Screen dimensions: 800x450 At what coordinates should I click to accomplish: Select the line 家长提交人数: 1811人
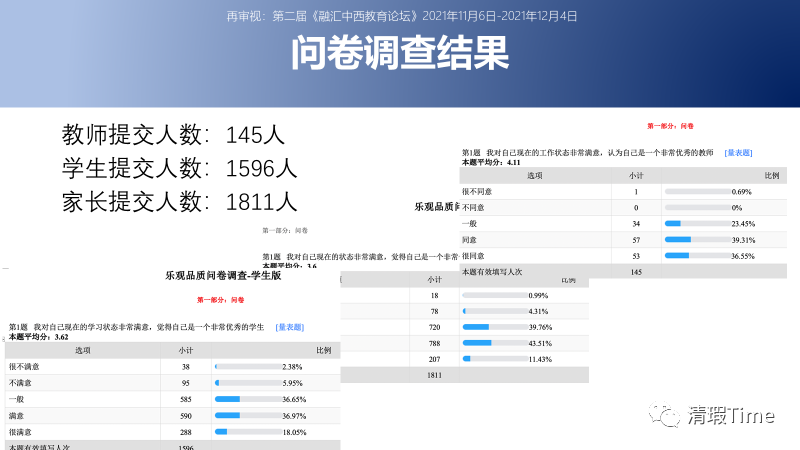(x=179, y=202)
